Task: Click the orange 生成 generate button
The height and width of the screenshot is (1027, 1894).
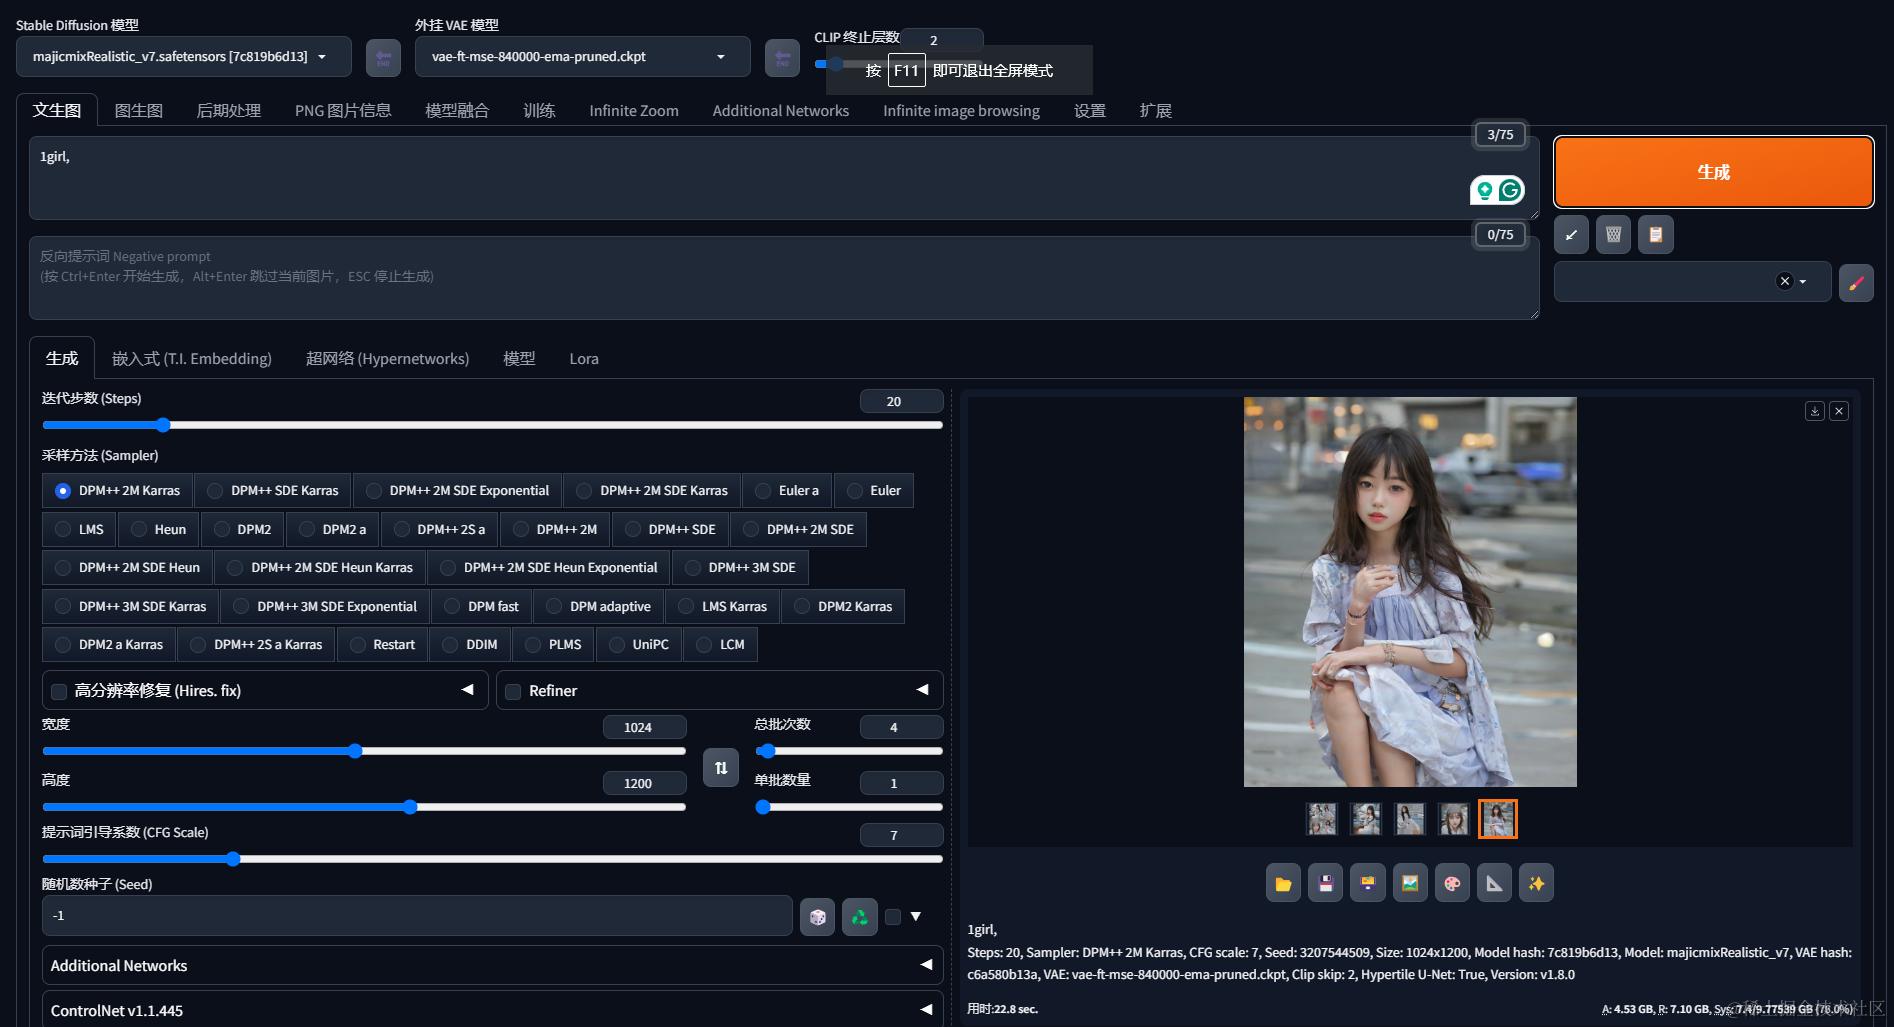Action: 1713,172
